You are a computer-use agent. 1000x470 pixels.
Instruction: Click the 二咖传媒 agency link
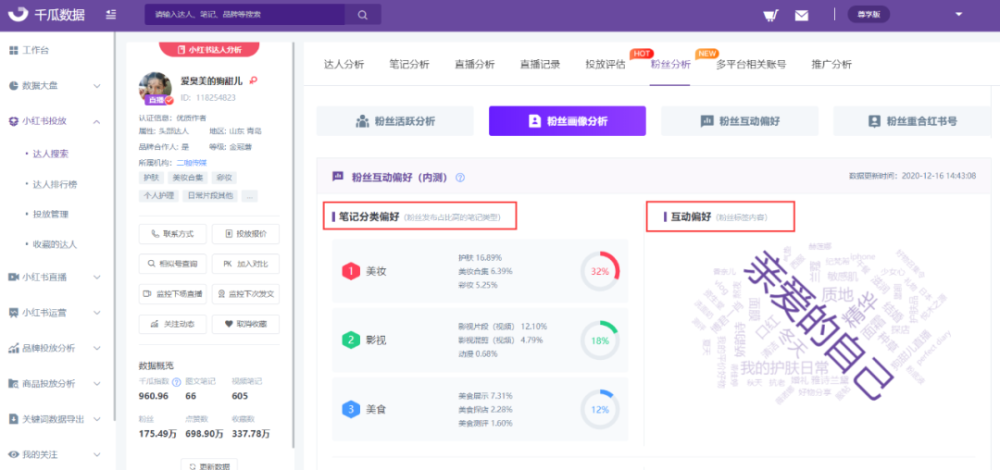click(192, 161)
